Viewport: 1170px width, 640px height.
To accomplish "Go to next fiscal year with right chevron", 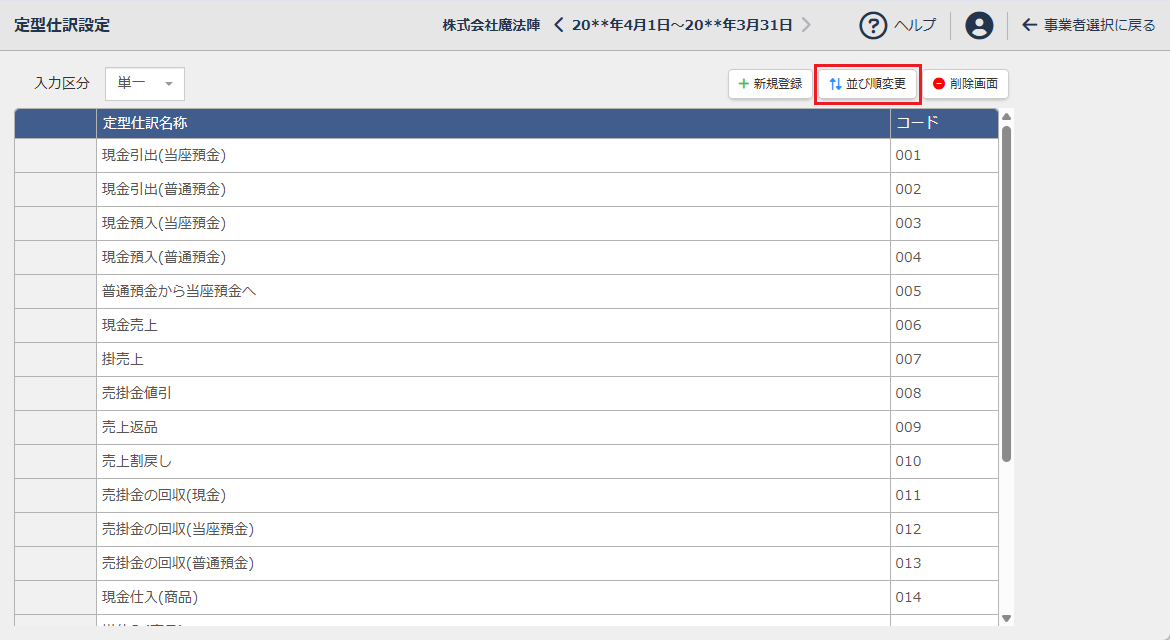I will pyautogui.click(x=806, y=25).
